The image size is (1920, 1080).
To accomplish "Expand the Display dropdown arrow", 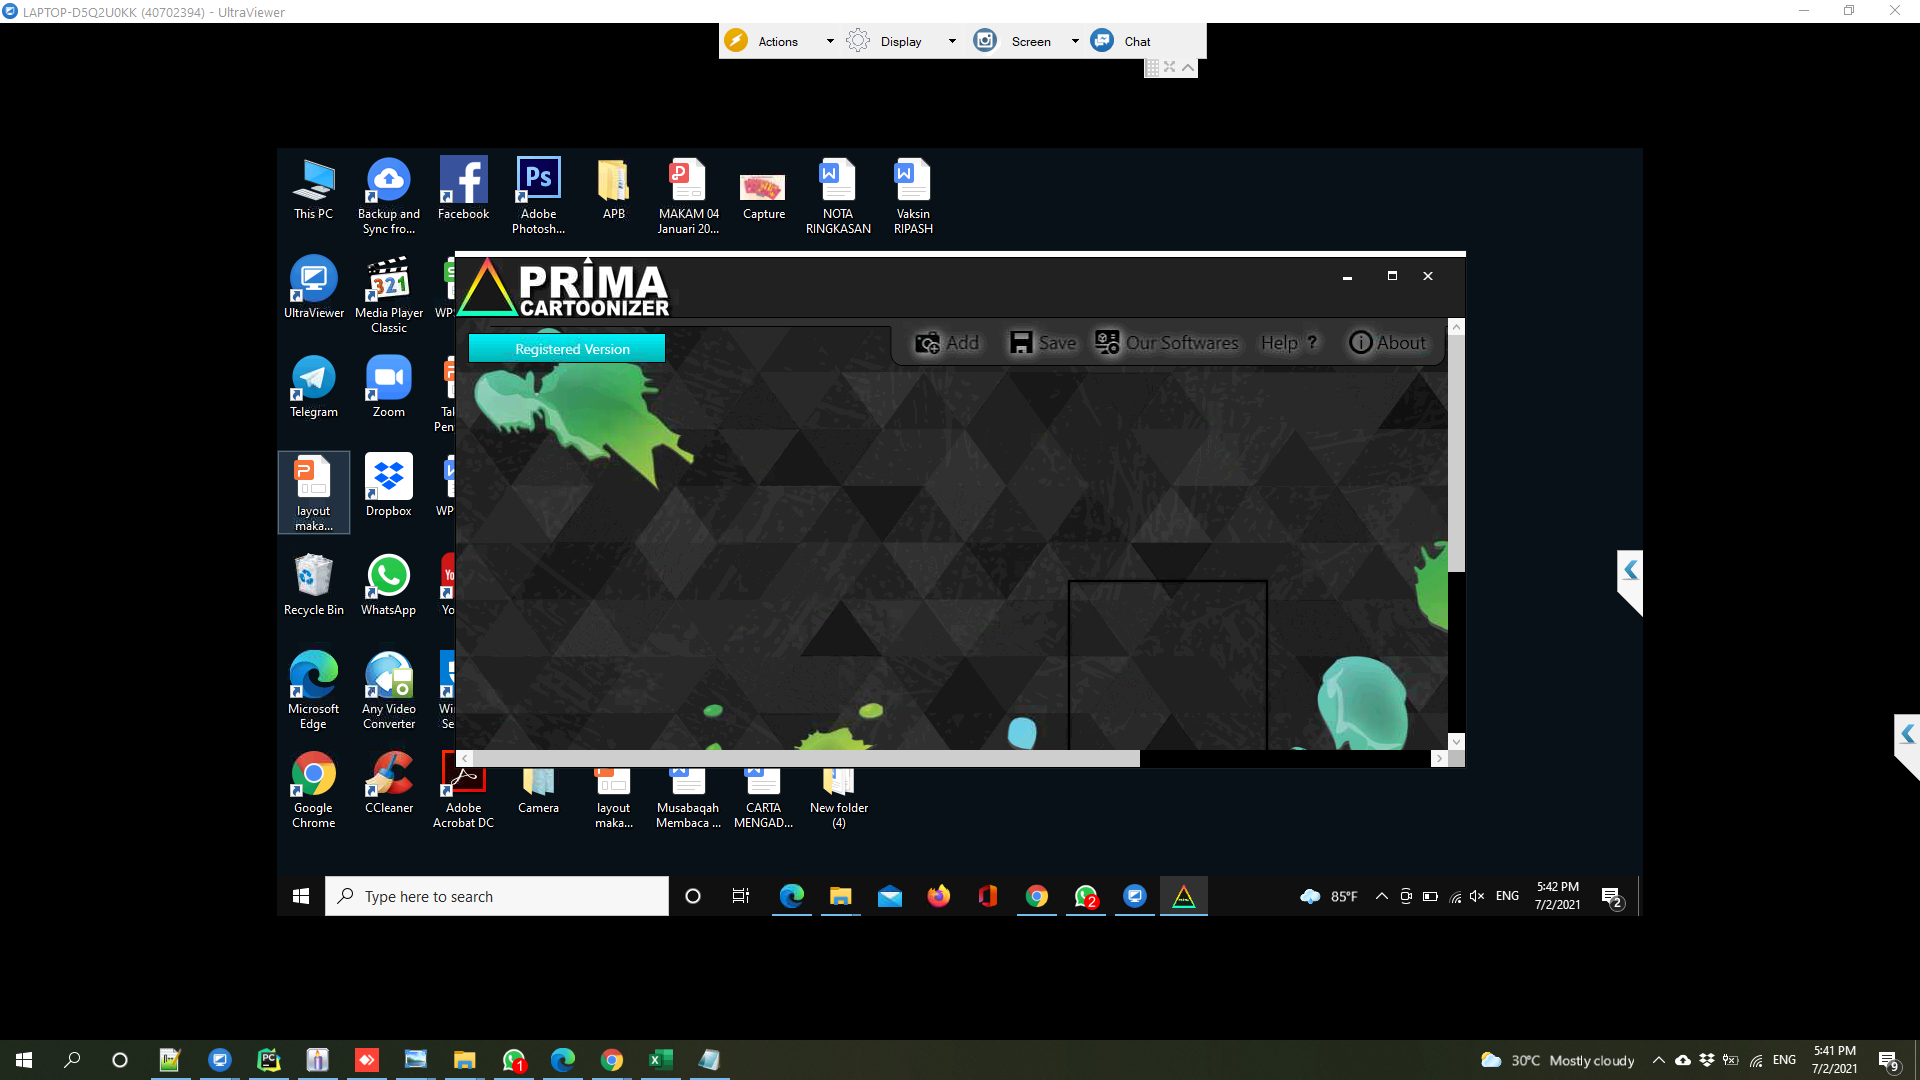I will pos(952,41).
